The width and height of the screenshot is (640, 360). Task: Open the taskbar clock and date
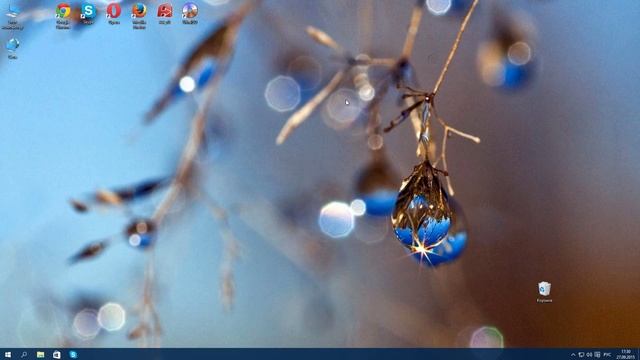[626, 354]
